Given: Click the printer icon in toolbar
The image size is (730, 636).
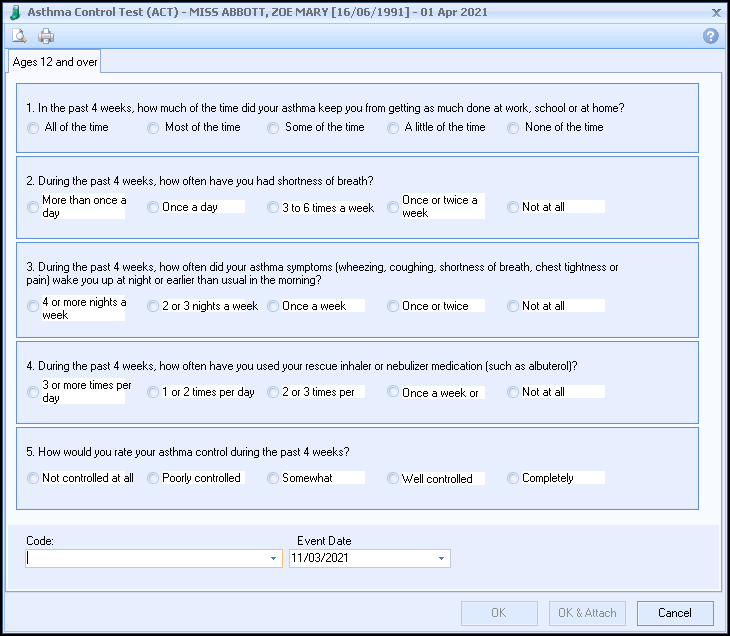Looking at the screenshot, I should (x=46, y=36).
